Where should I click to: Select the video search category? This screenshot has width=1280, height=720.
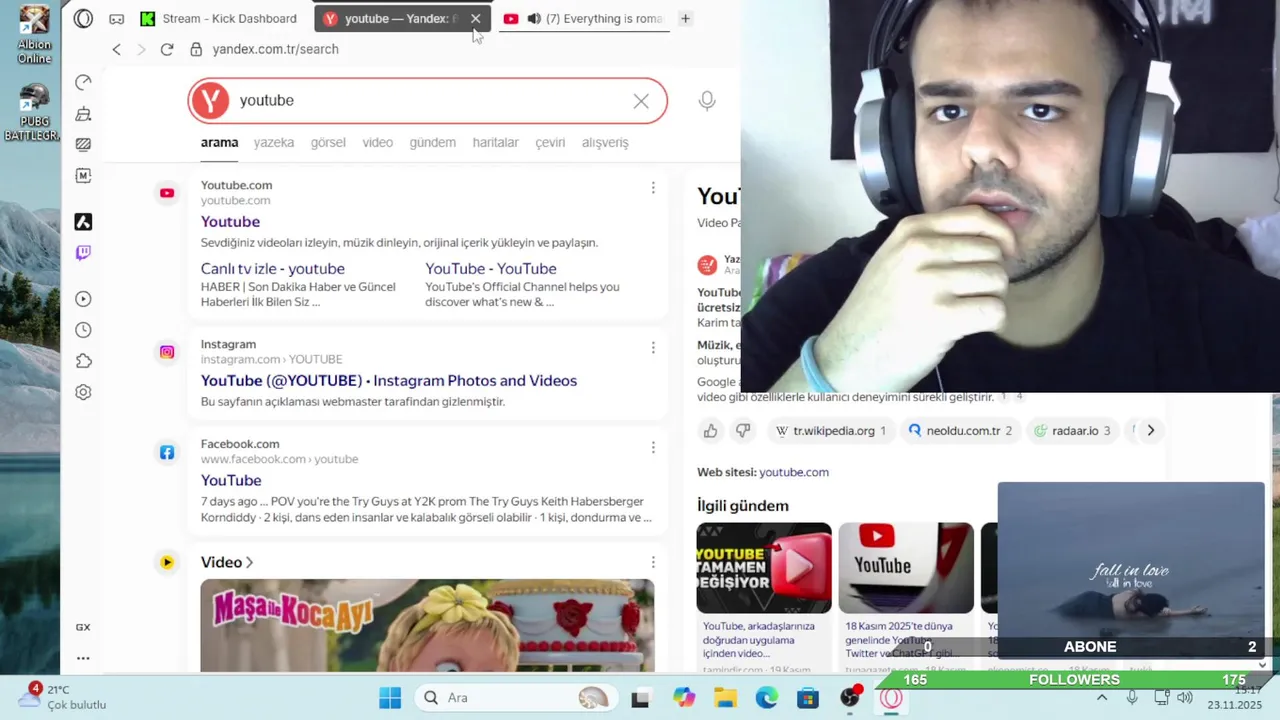pos(377,142)
